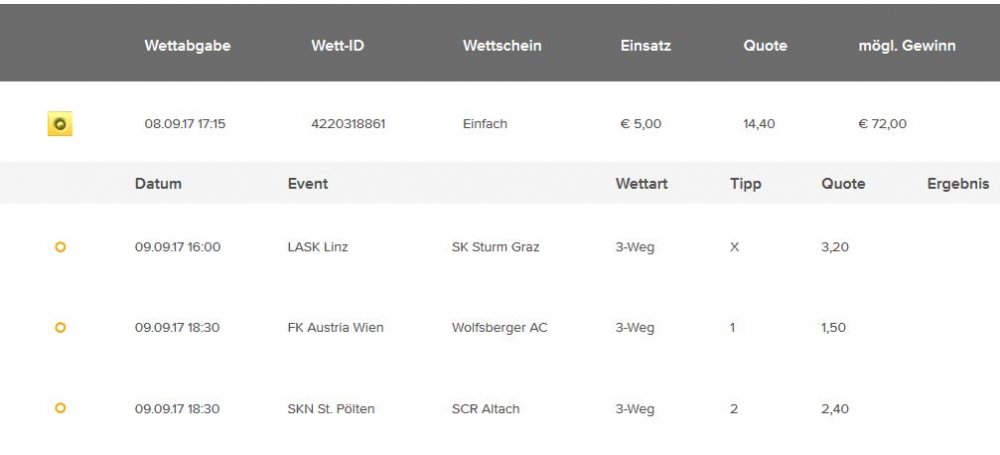
Task: Select the Wett-ID column header
Action: tap(337, 46)
